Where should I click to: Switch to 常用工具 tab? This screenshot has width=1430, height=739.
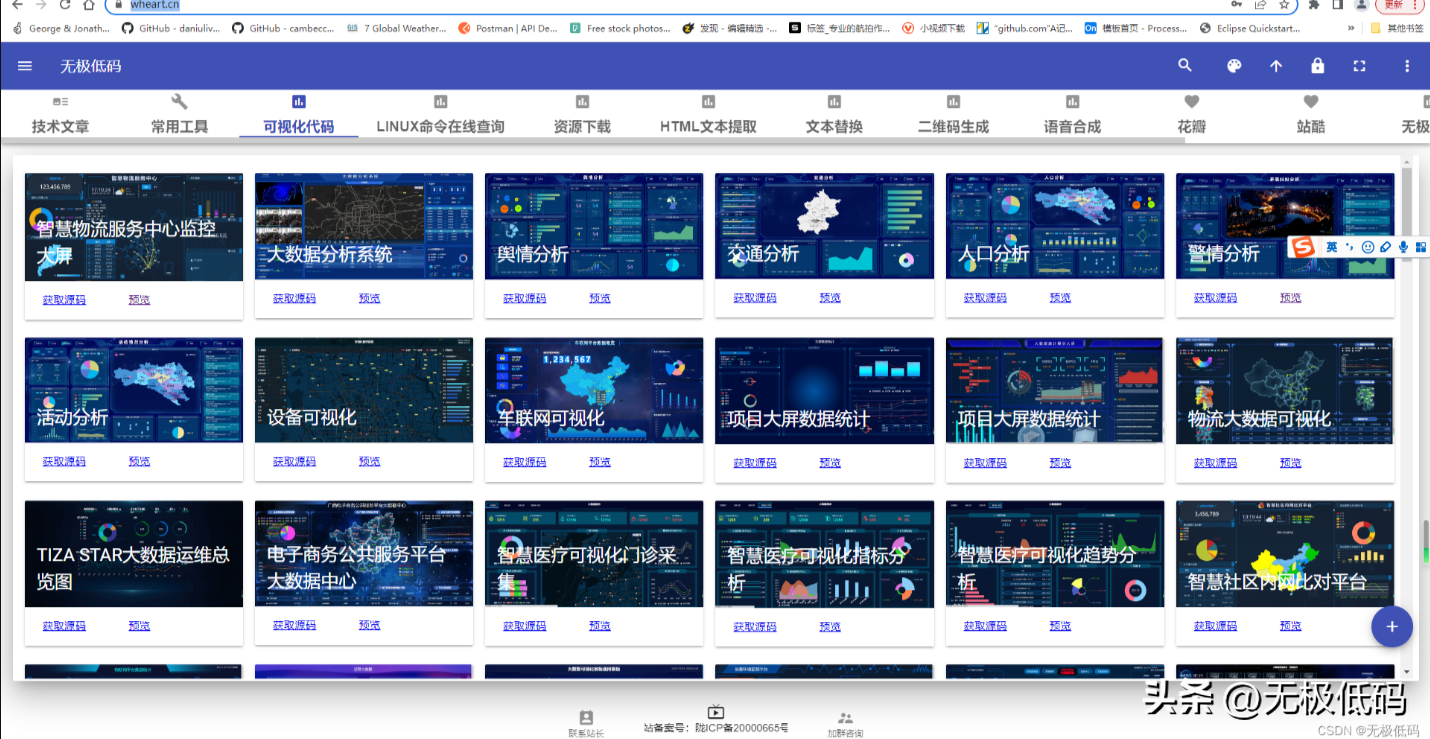pos(179,116)
